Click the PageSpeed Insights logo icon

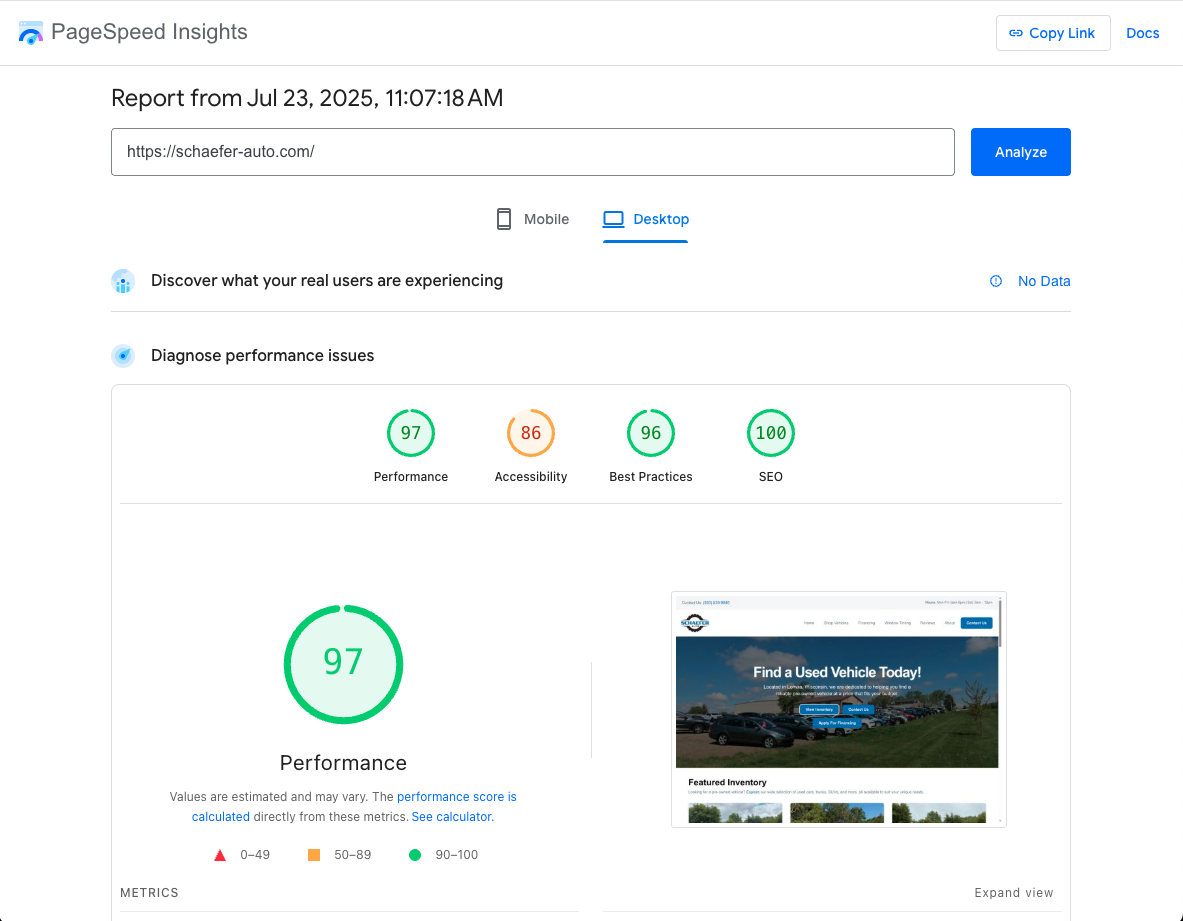32,33
